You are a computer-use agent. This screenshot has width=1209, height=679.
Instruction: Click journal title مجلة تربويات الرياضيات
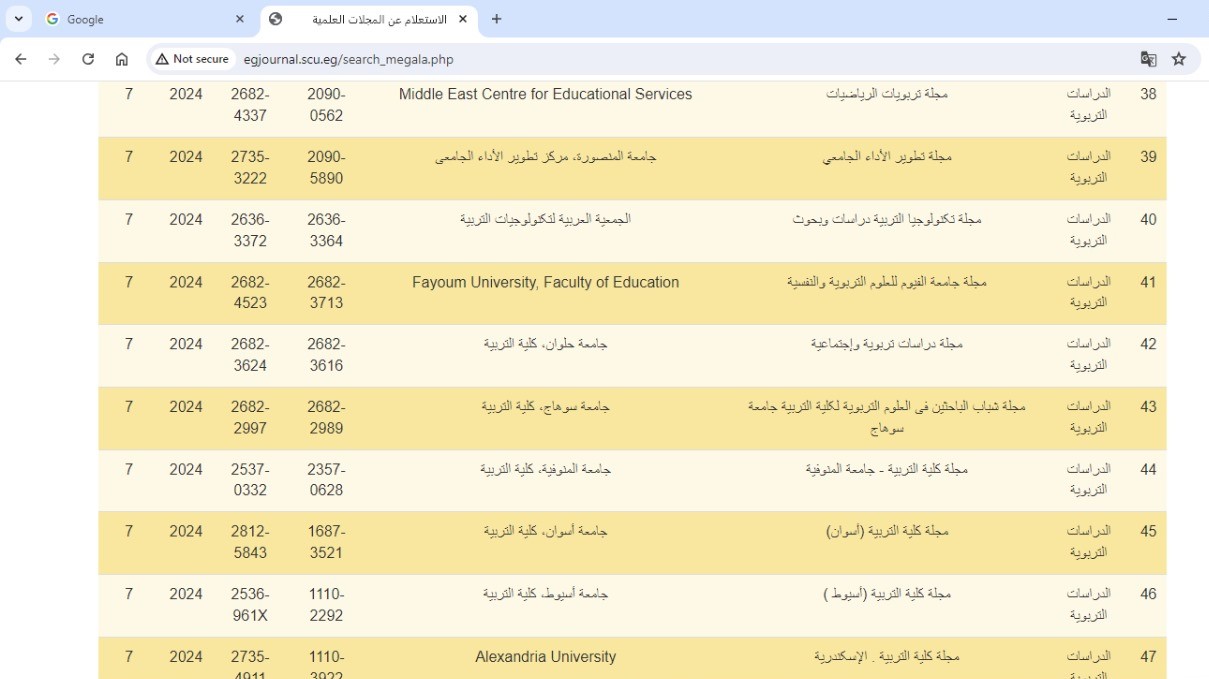click(886, 94)
